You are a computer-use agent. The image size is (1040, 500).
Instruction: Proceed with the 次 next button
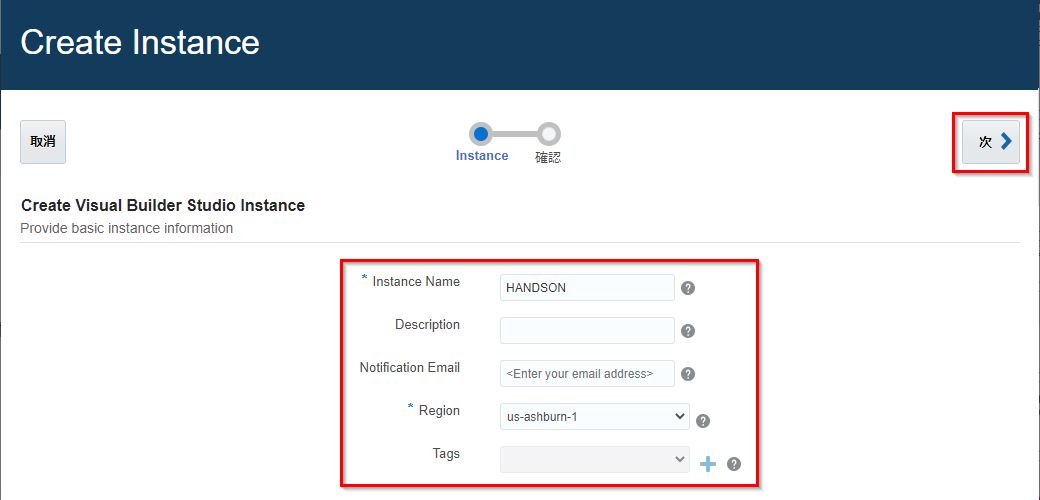tap(990, 142)
